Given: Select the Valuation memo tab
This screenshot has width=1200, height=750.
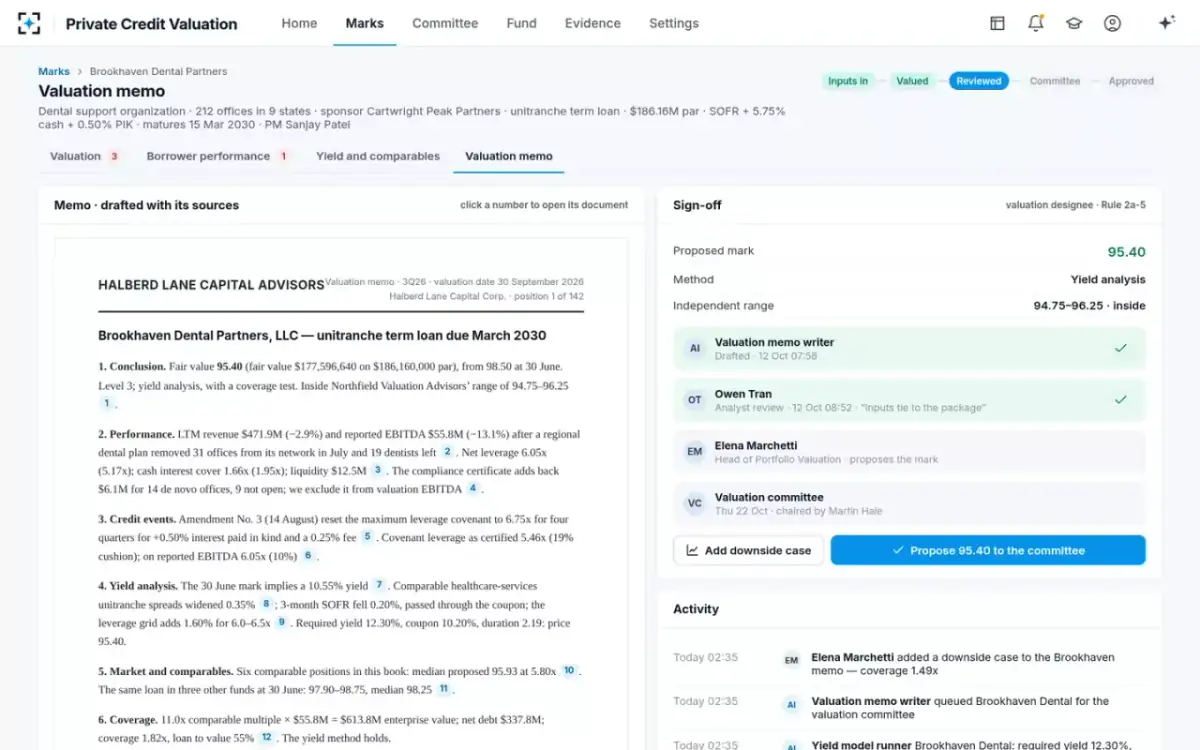Looking at the screenshot, I should pyautogui.click(x=509, y=156).
